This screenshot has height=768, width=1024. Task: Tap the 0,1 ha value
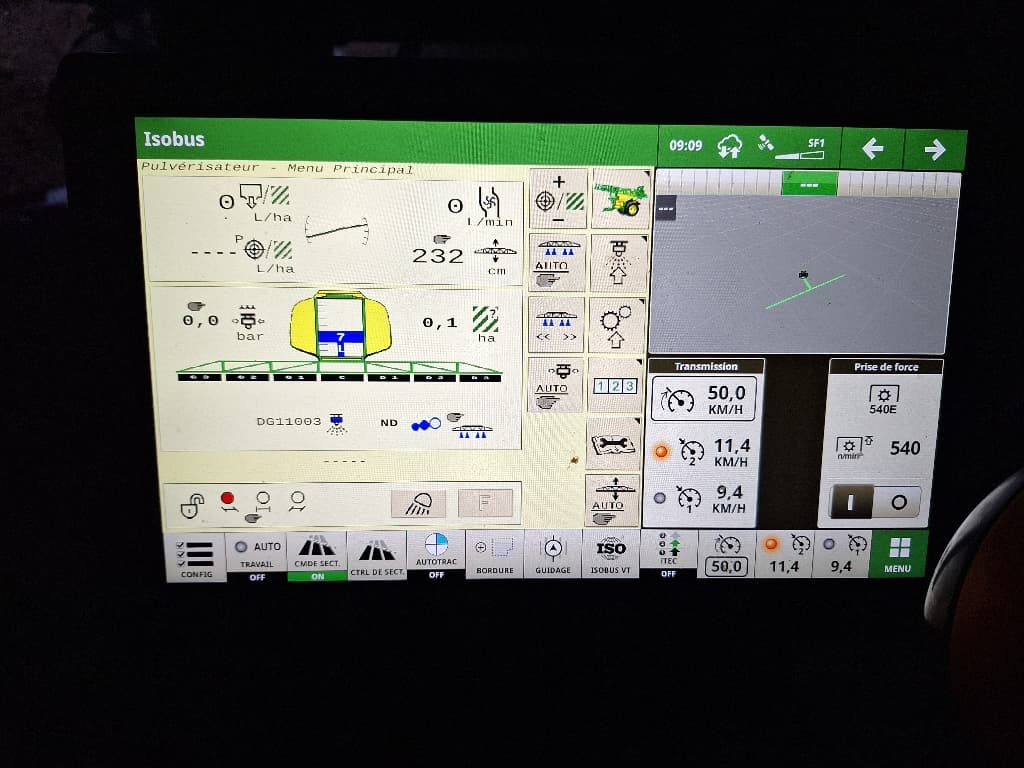pos(440,323)
